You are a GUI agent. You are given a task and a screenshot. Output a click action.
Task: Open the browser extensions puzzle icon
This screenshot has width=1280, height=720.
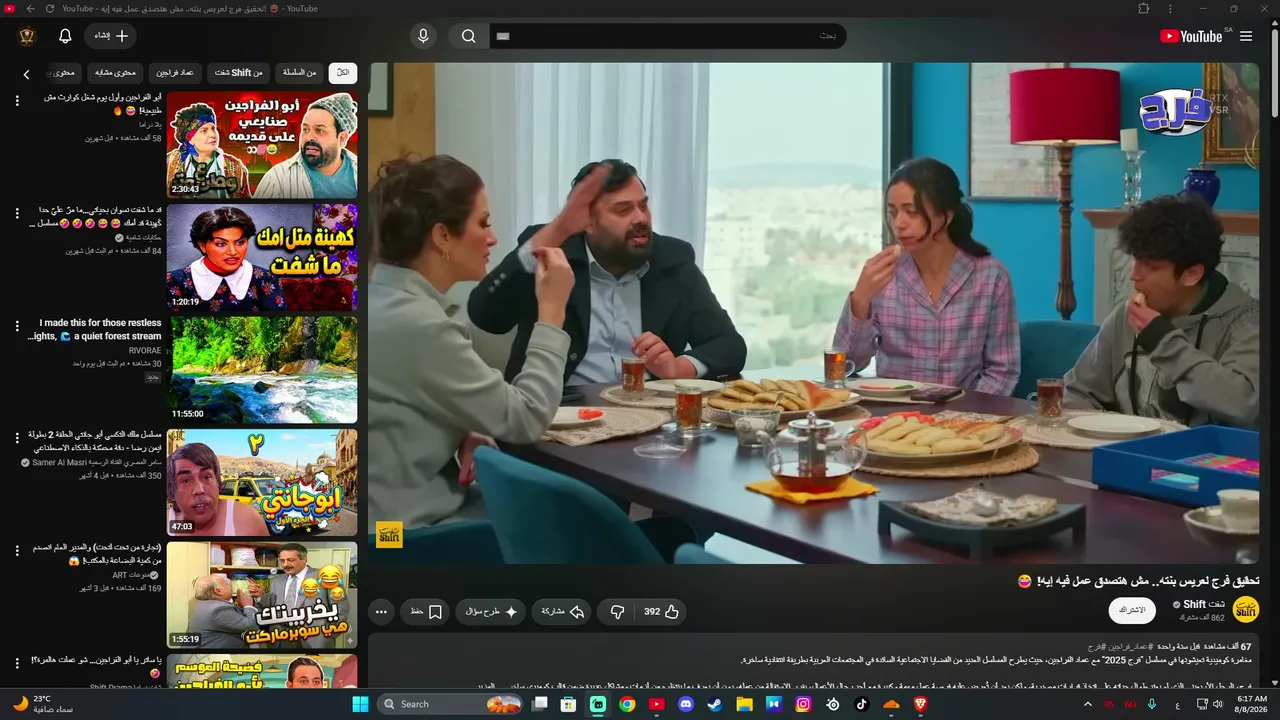pyautogui.click(x=1144, y=9)
